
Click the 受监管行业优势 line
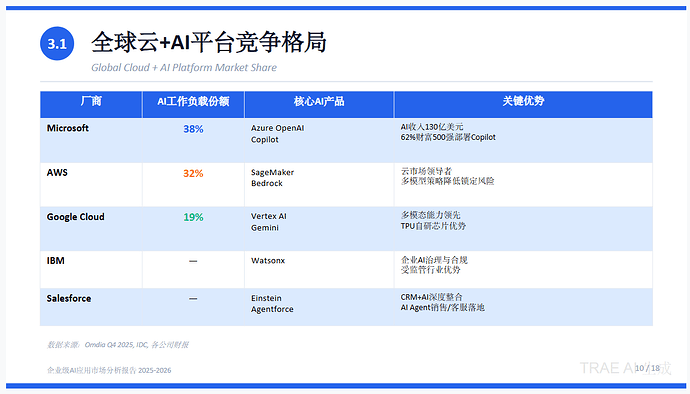point(430,270)
